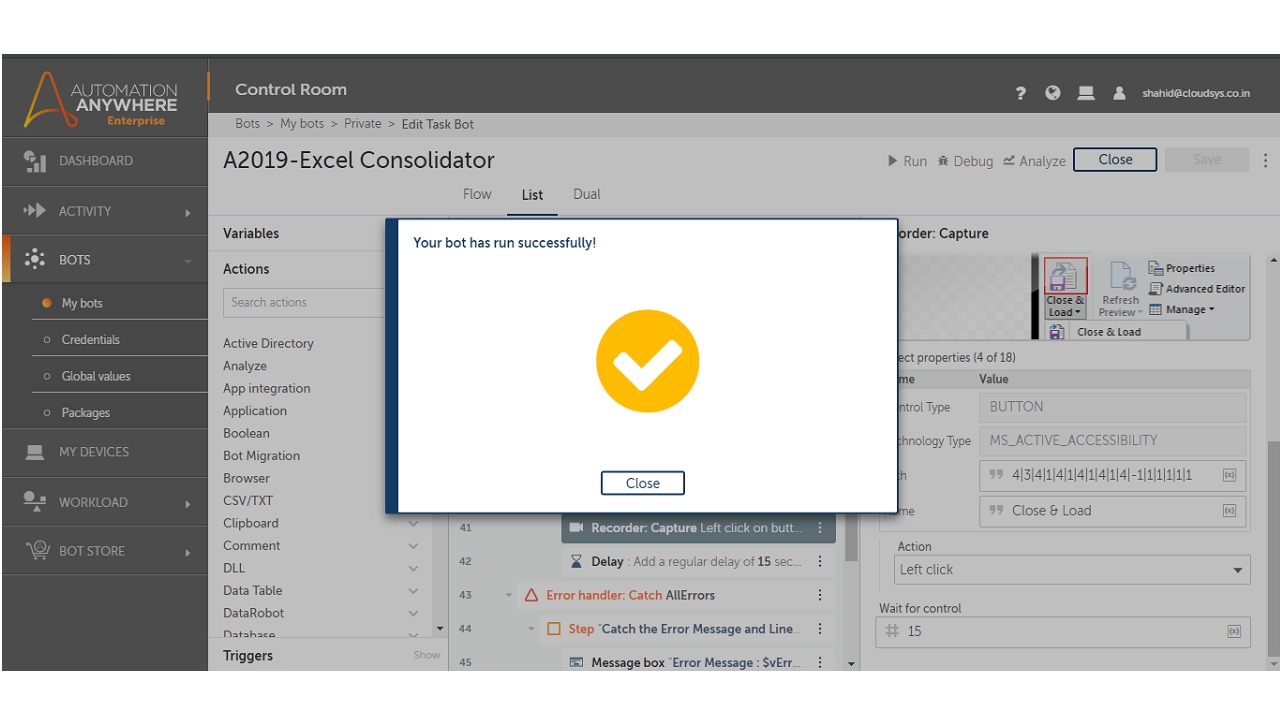Expand the Data Table action package

413,591
